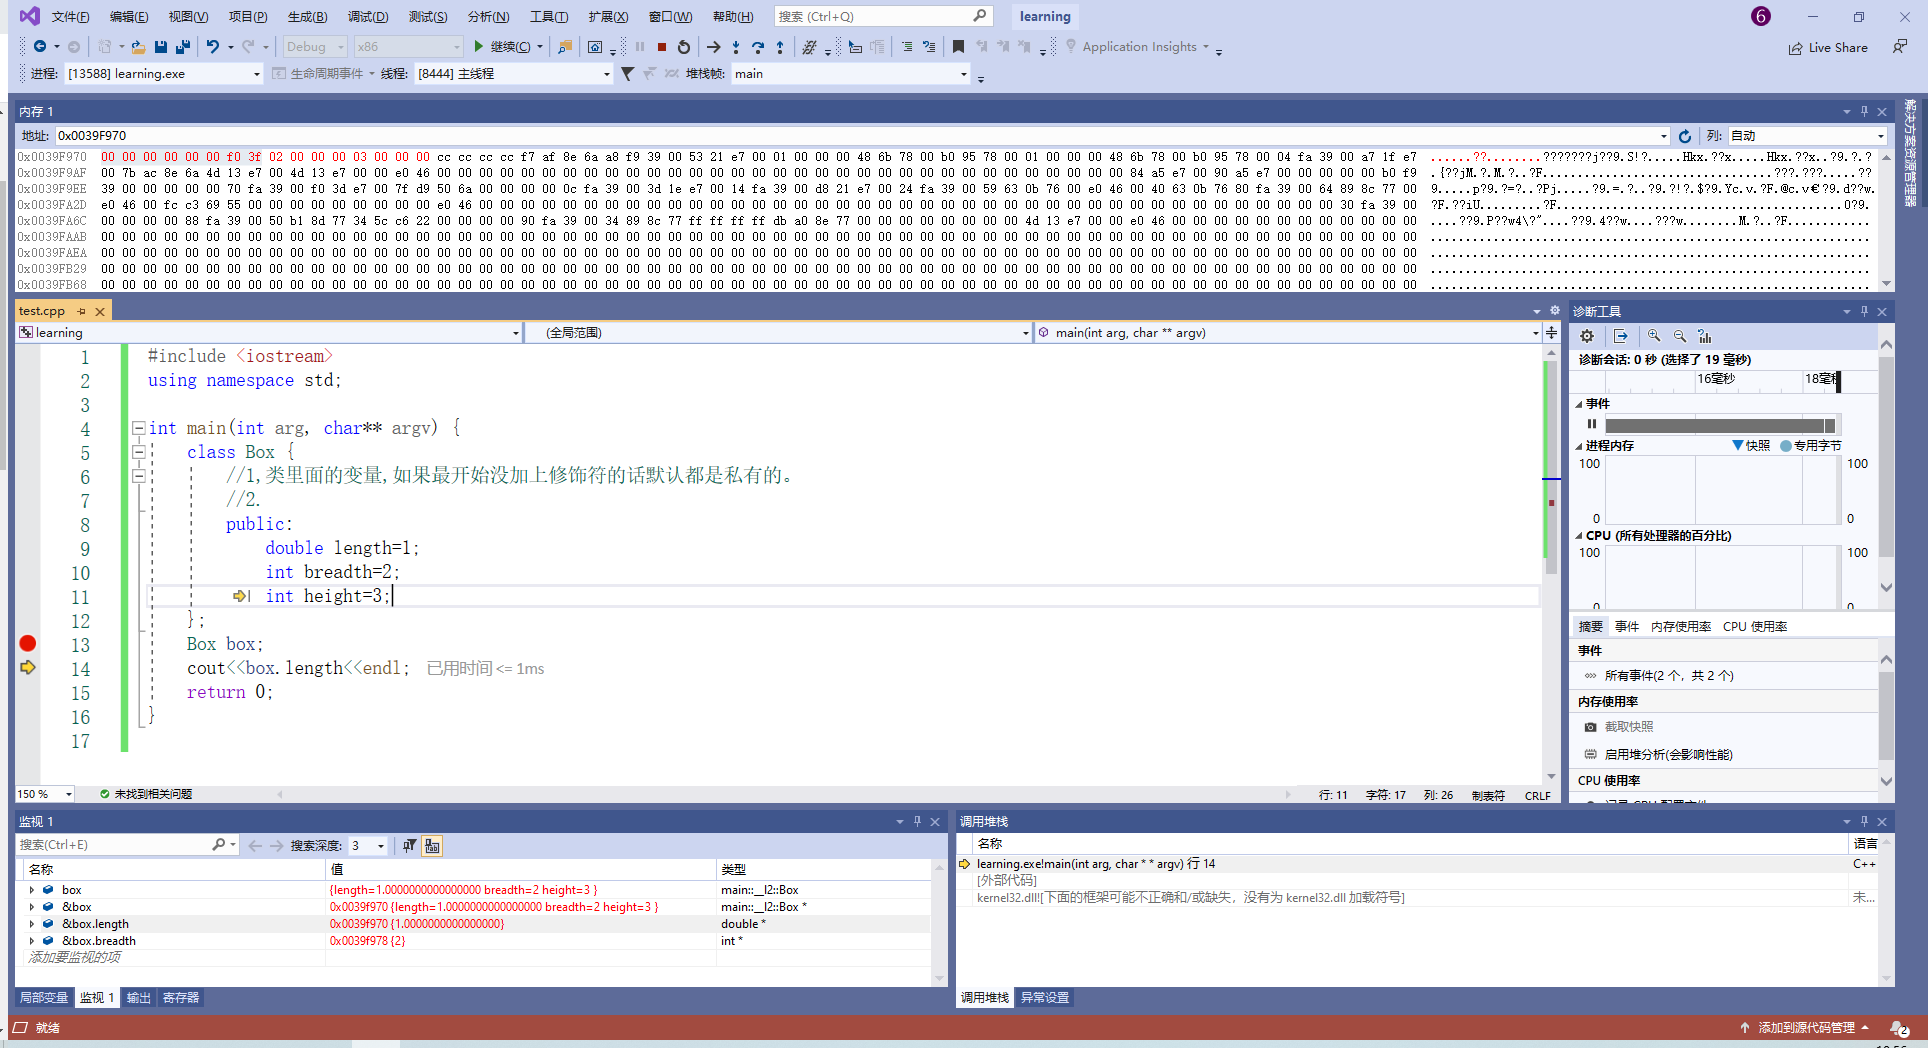Open the 调试(D) menu
Screen dimensions: 1928x1048
point(367,16)
